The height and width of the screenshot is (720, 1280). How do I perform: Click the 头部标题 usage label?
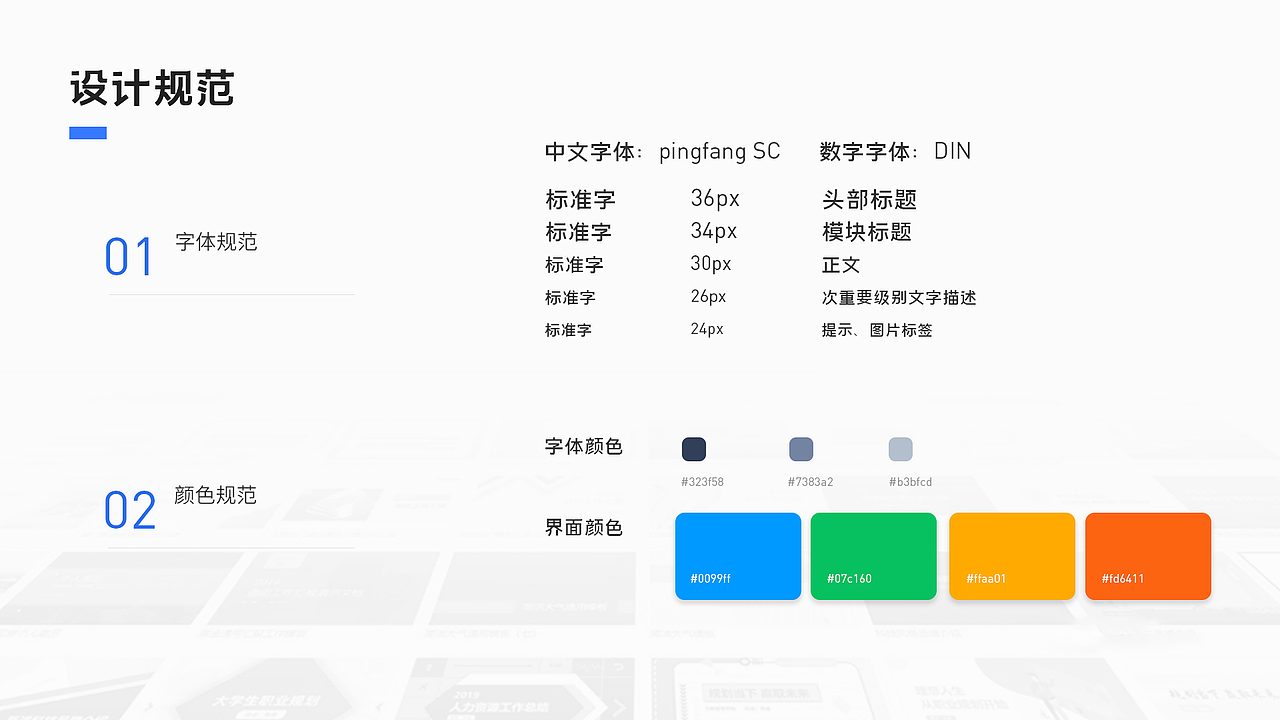coord(870,200)
